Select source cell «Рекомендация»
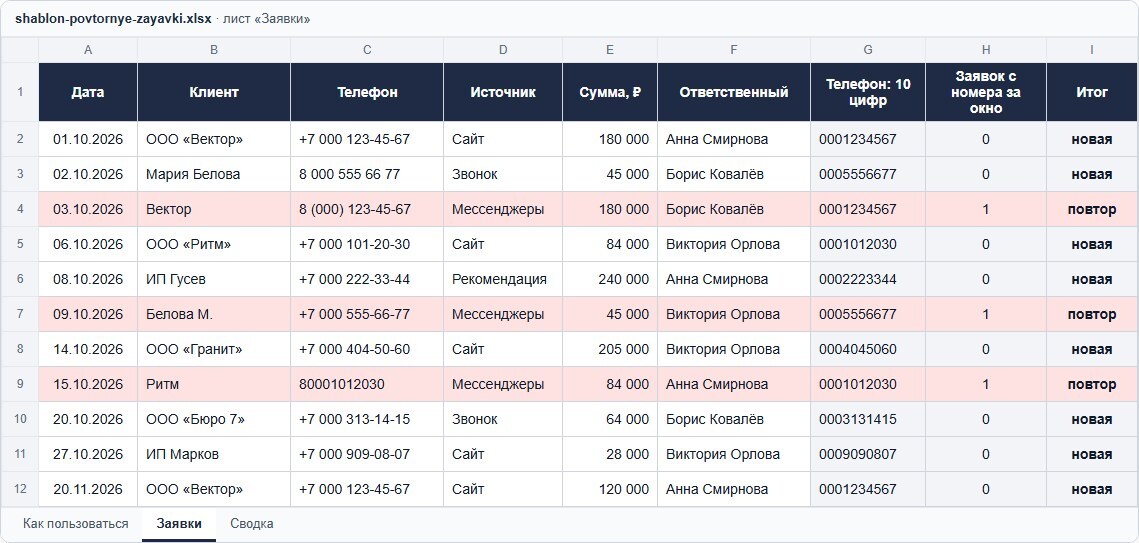1139x543 pixels. pos(503,279)
